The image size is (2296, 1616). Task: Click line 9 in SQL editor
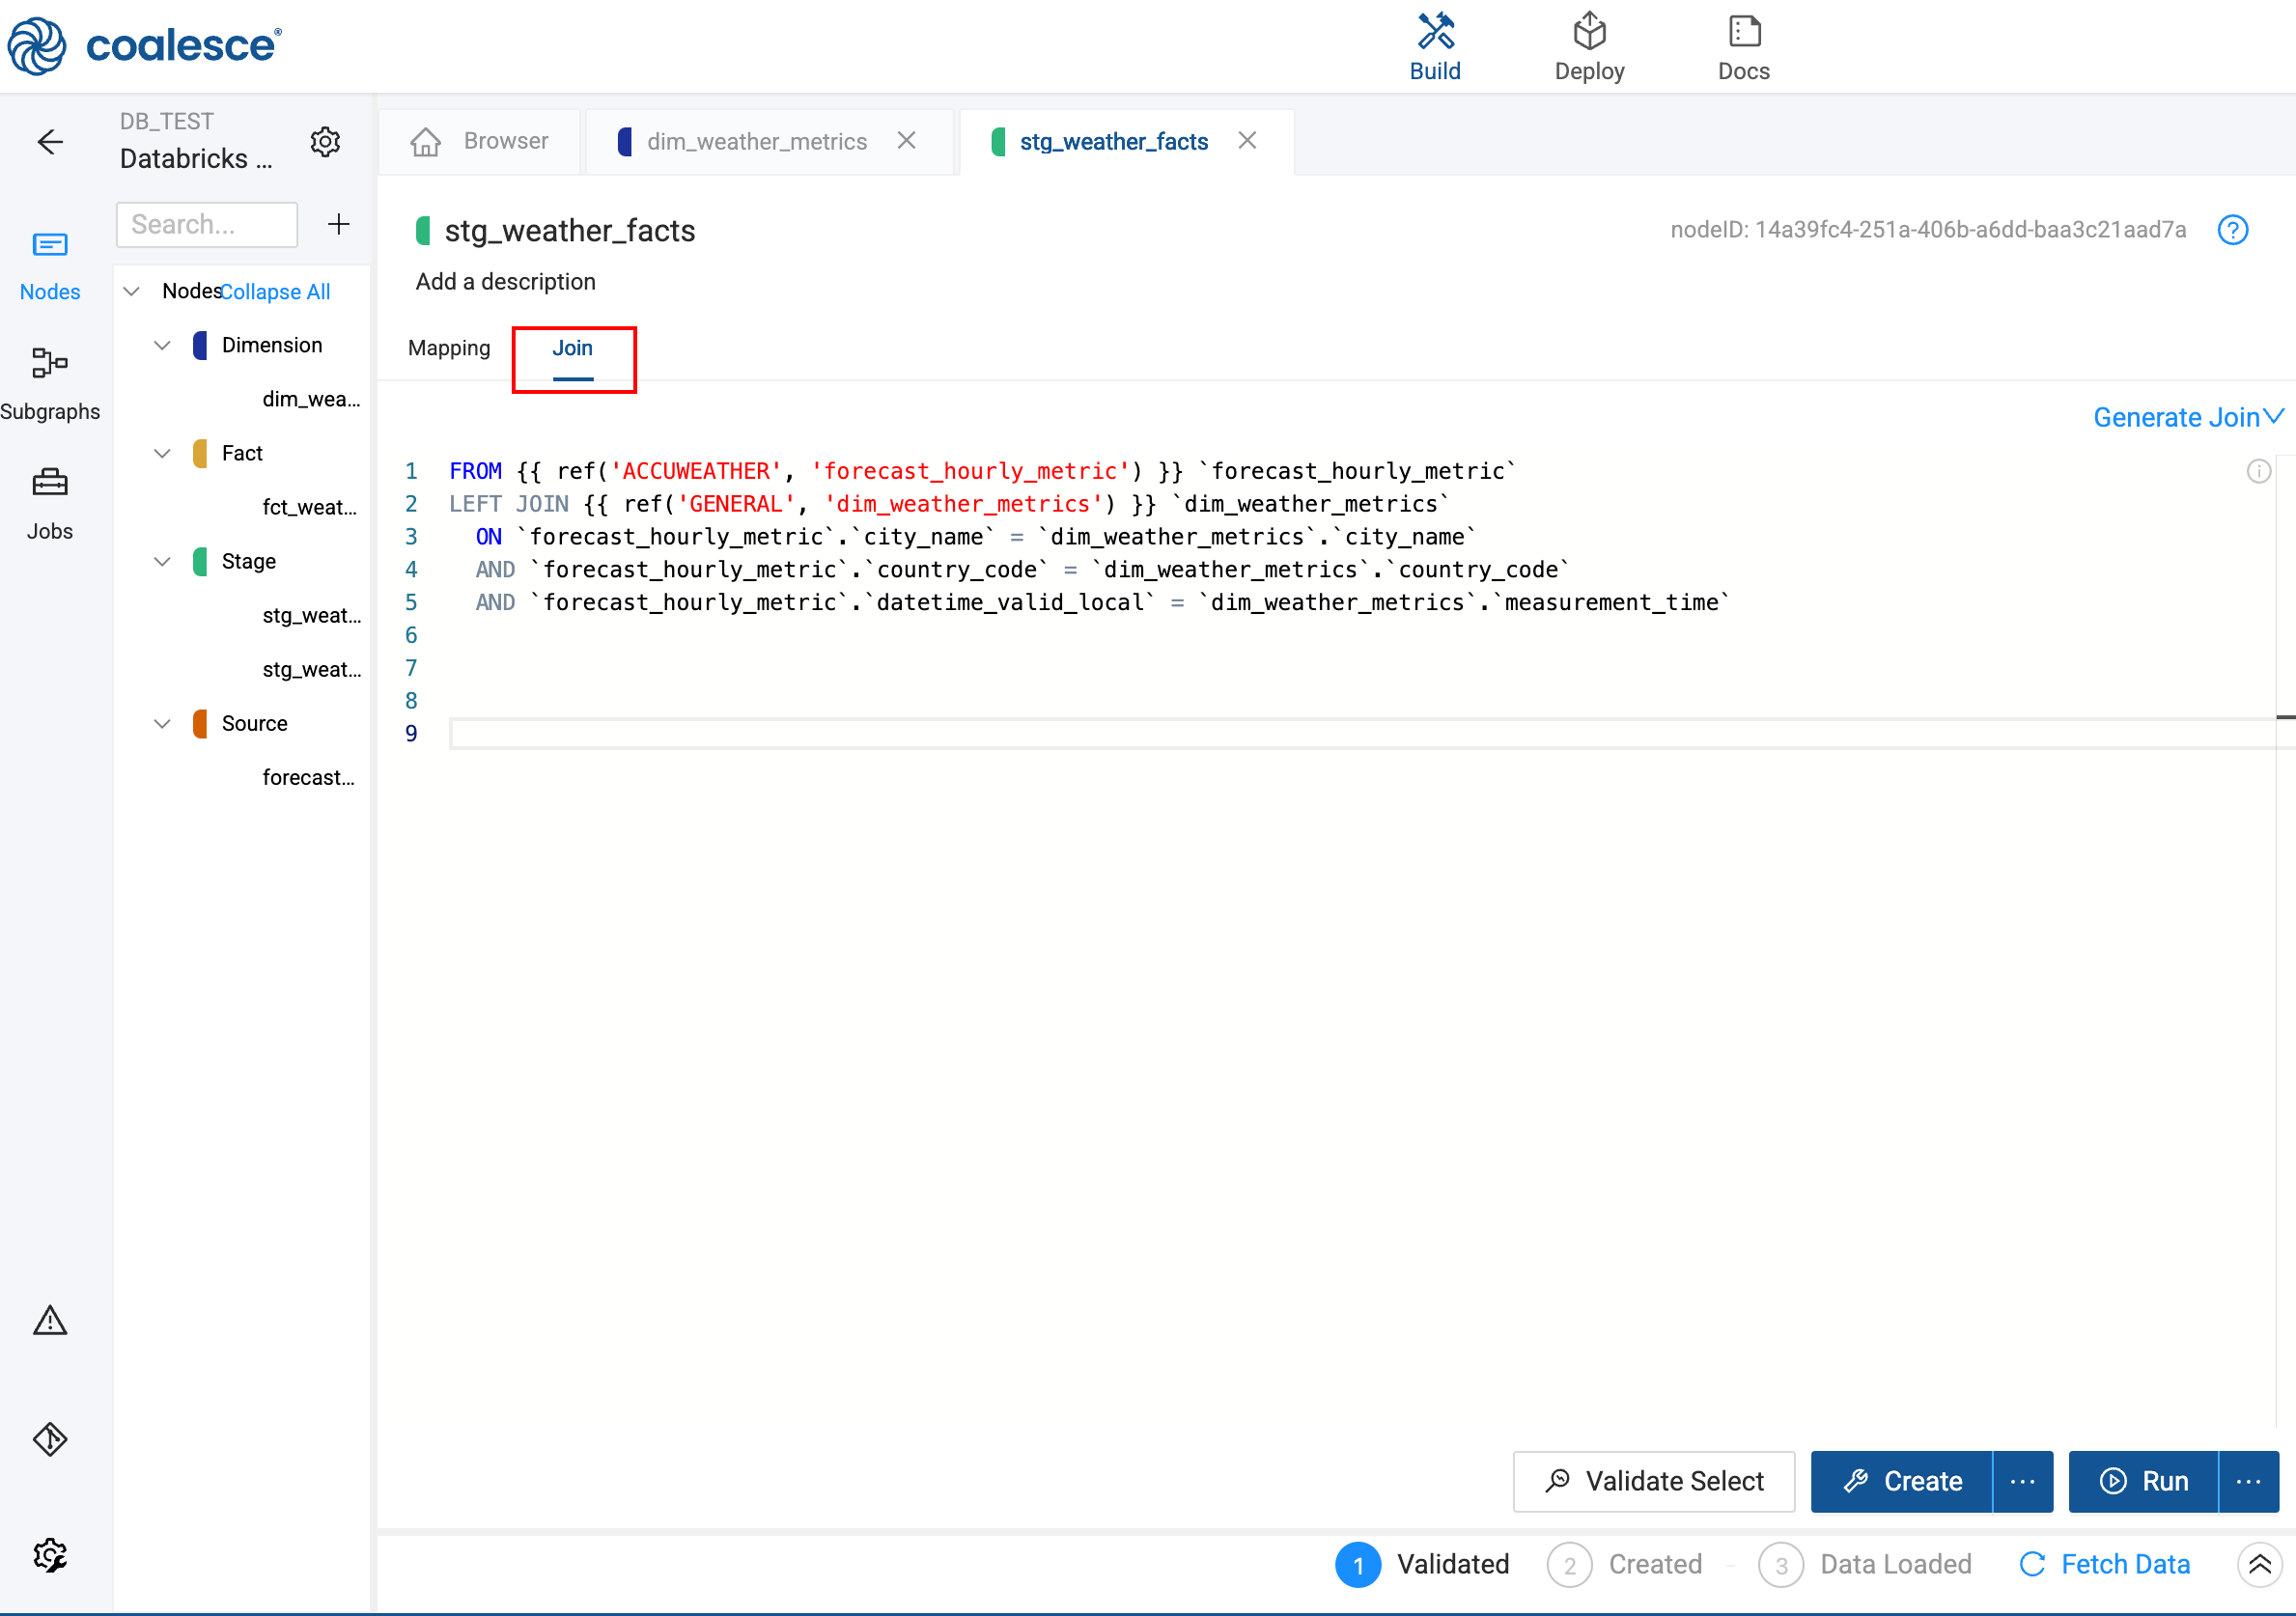[1362, 733]
